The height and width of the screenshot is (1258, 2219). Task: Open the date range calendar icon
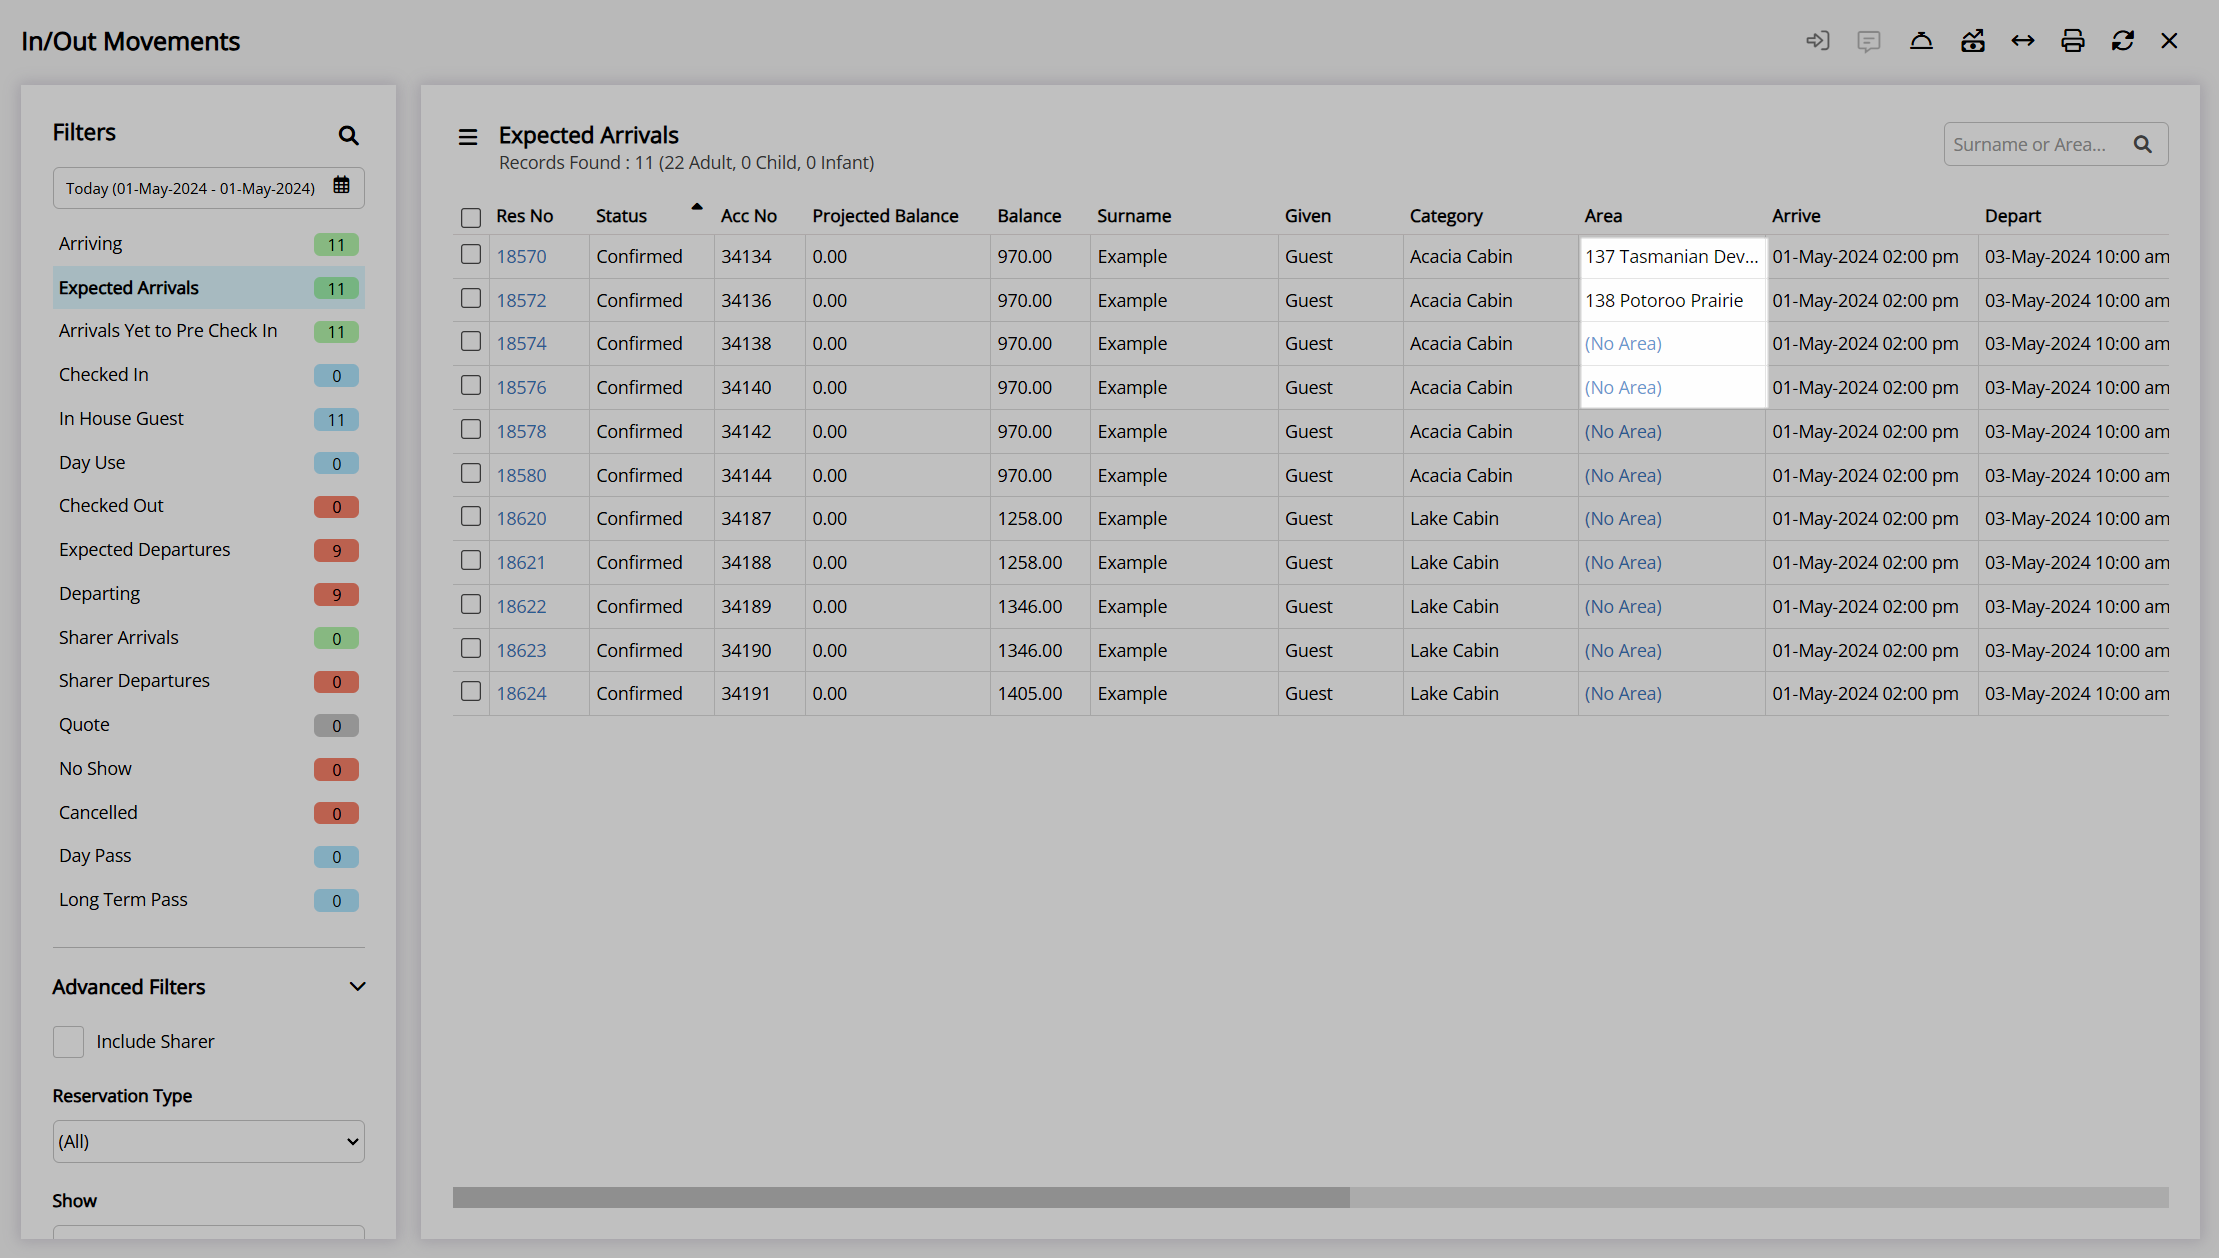(341, 186)
